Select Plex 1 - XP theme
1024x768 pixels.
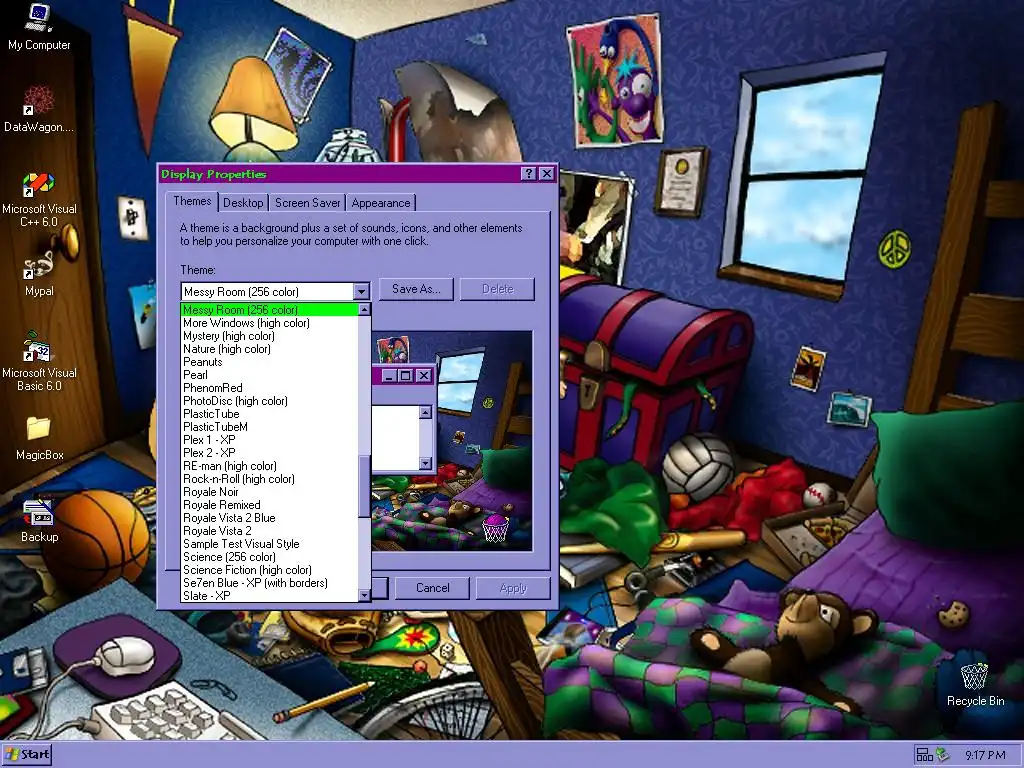[270, 440]
